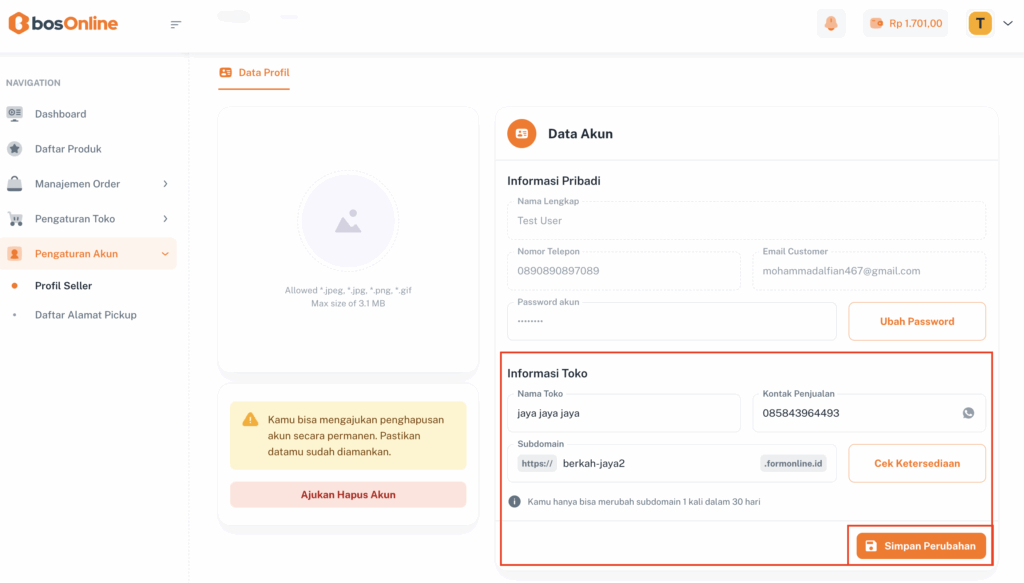The height and width of the screenshot is (583, 1024).
Task: Toggle the sidebar hamburger menu icon
Action: point(176,24)
